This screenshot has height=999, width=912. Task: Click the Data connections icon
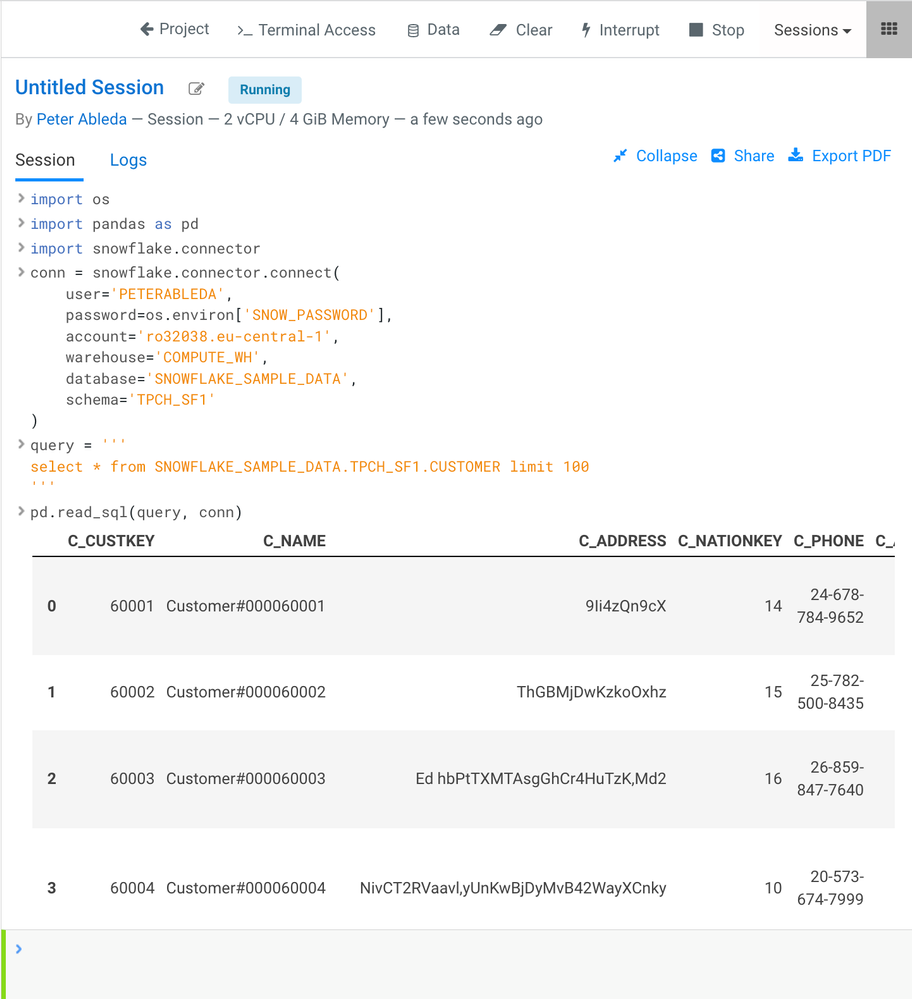pos(433,30)
